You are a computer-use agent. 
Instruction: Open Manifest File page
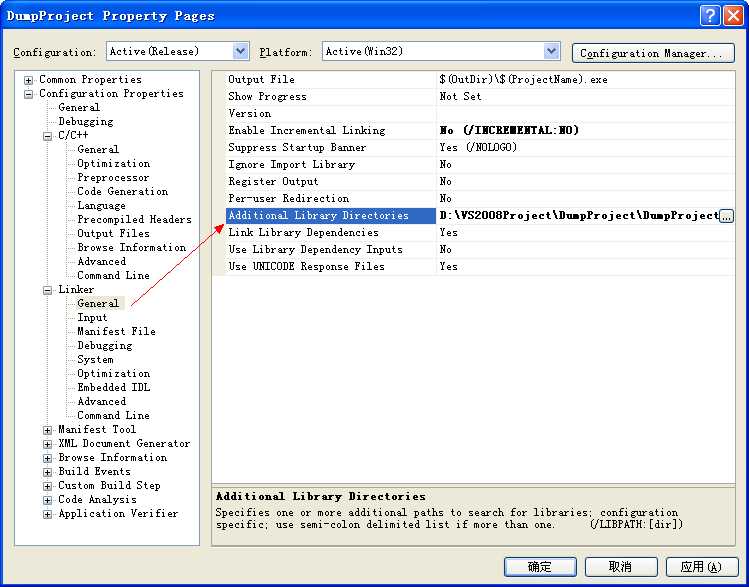coord(116,331)
